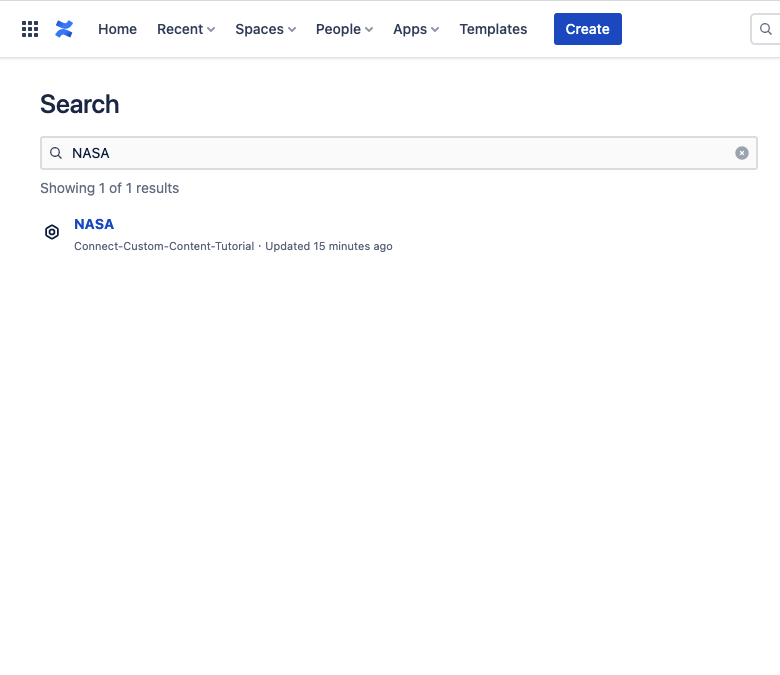Viewport: 780px width, 675px height.
Task: Open the Apps dropdown menu
Action: 410,29
